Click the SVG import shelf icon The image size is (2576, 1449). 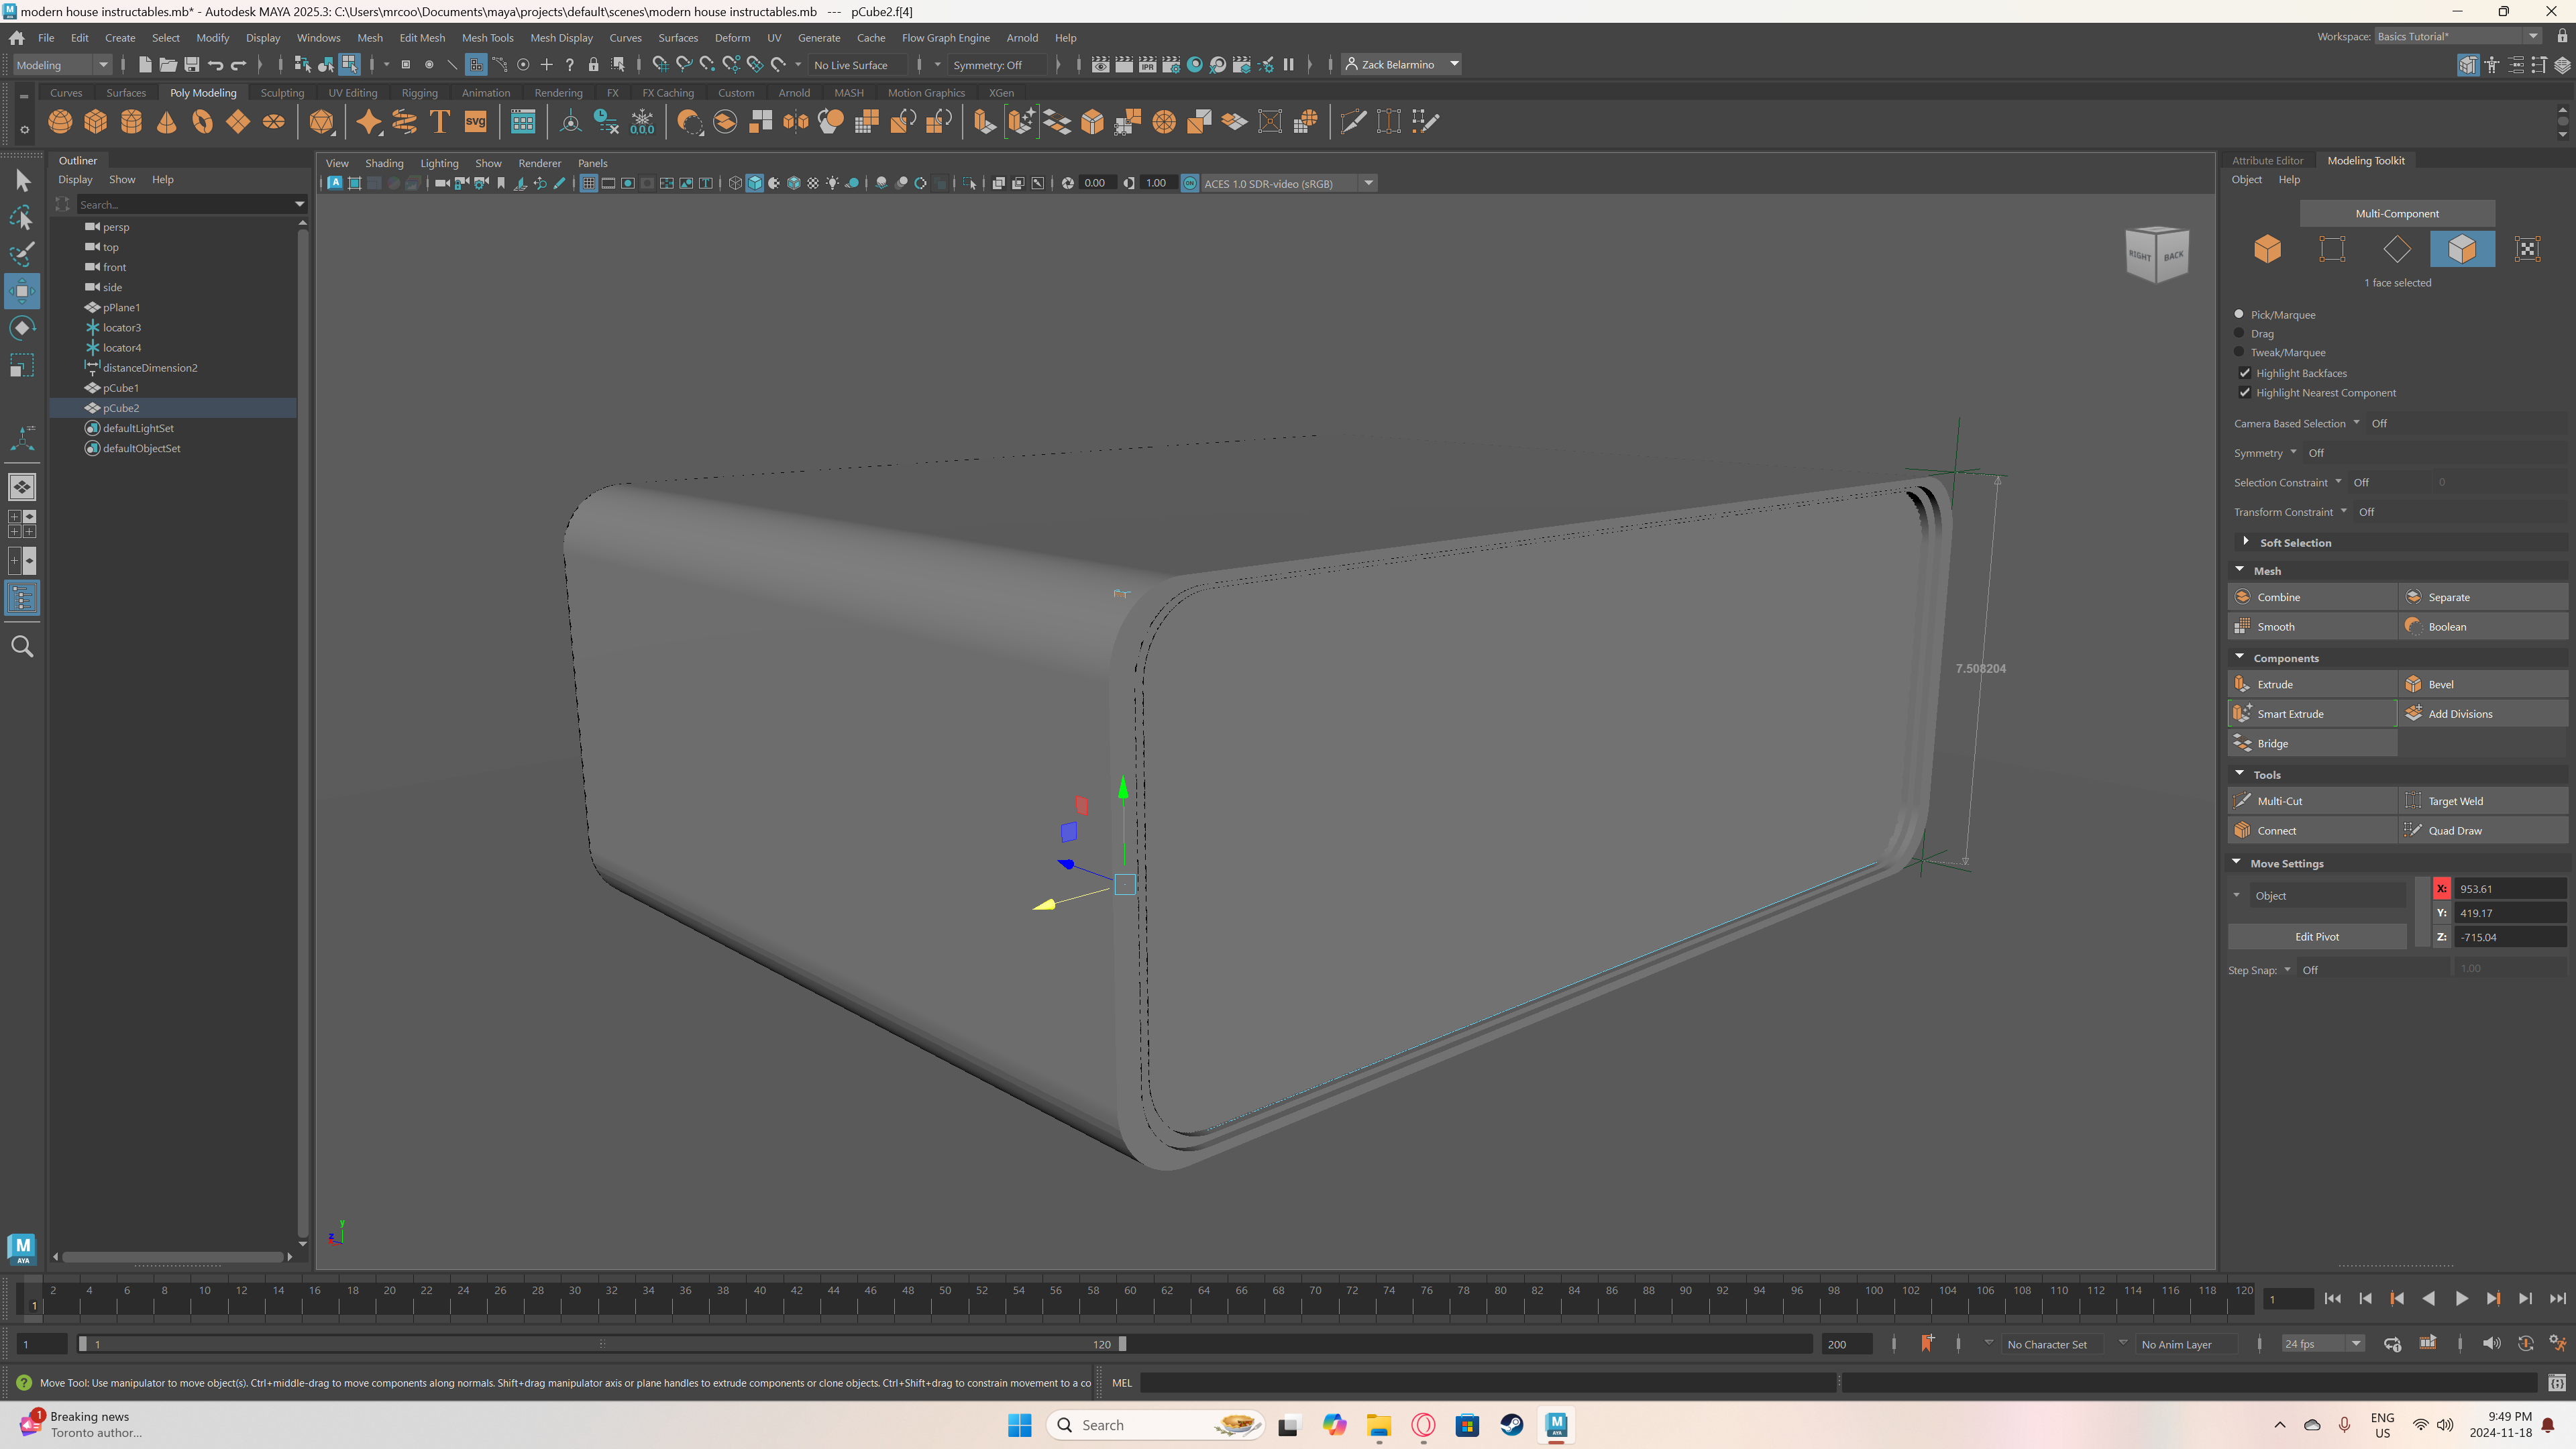(x=475, y=122)
